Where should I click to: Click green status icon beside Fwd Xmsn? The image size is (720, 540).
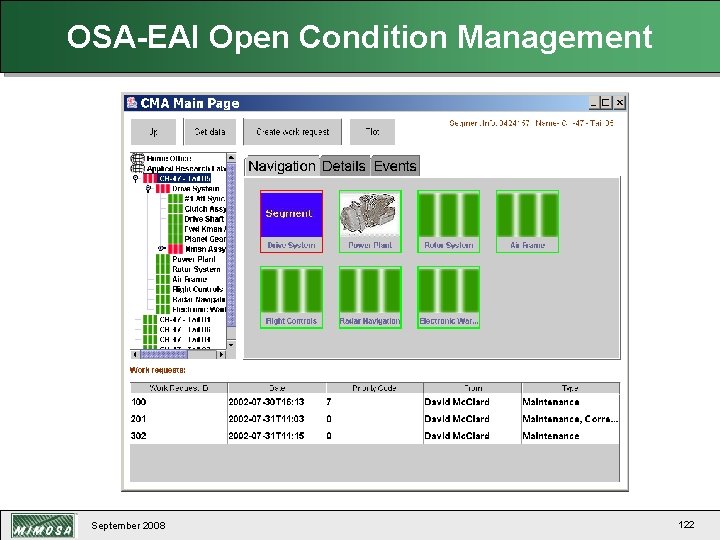[175, 229]
